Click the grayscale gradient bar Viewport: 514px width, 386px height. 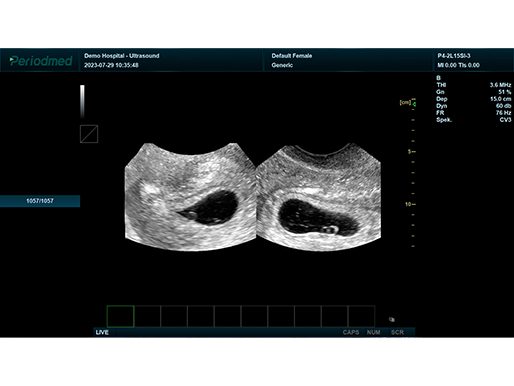click(x=82, y=101)
